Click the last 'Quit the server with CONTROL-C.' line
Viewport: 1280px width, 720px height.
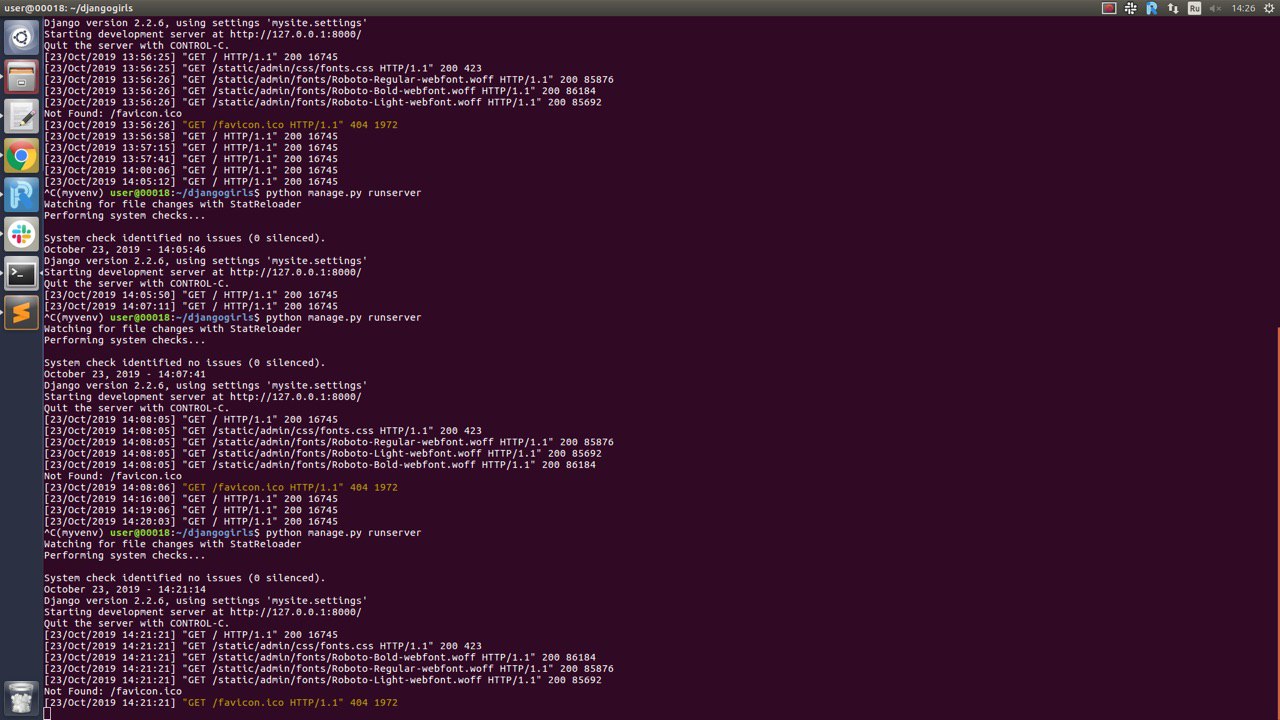point(136,624)
